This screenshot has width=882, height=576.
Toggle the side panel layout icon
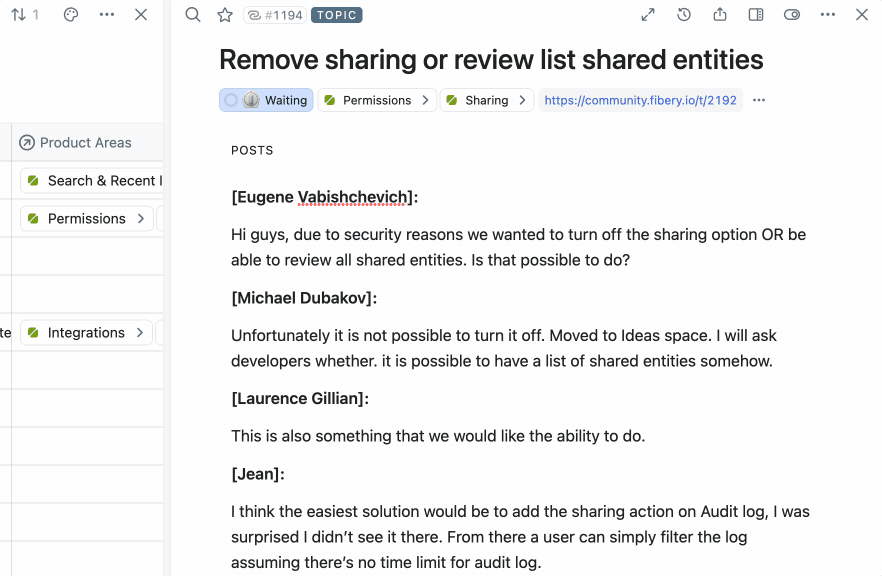756,15
